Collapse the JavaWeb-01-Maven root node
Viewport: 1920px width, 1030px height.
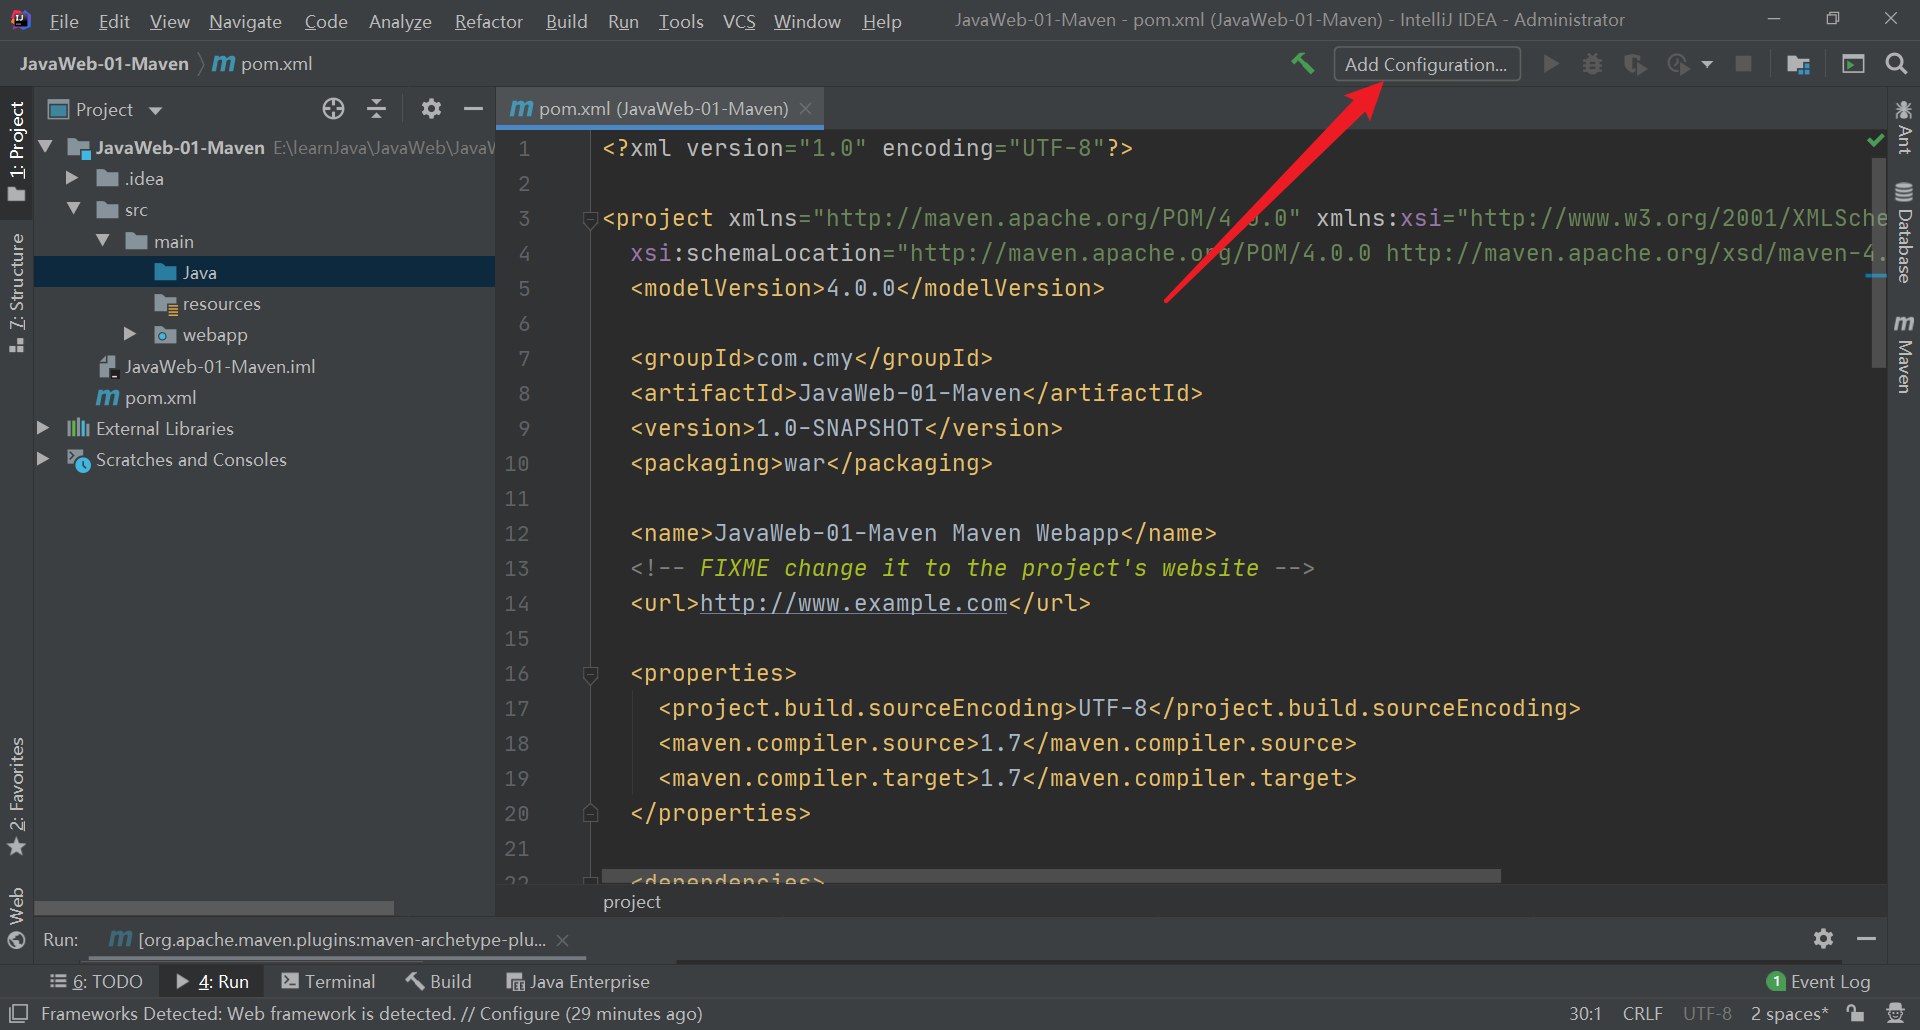[45, 147]
